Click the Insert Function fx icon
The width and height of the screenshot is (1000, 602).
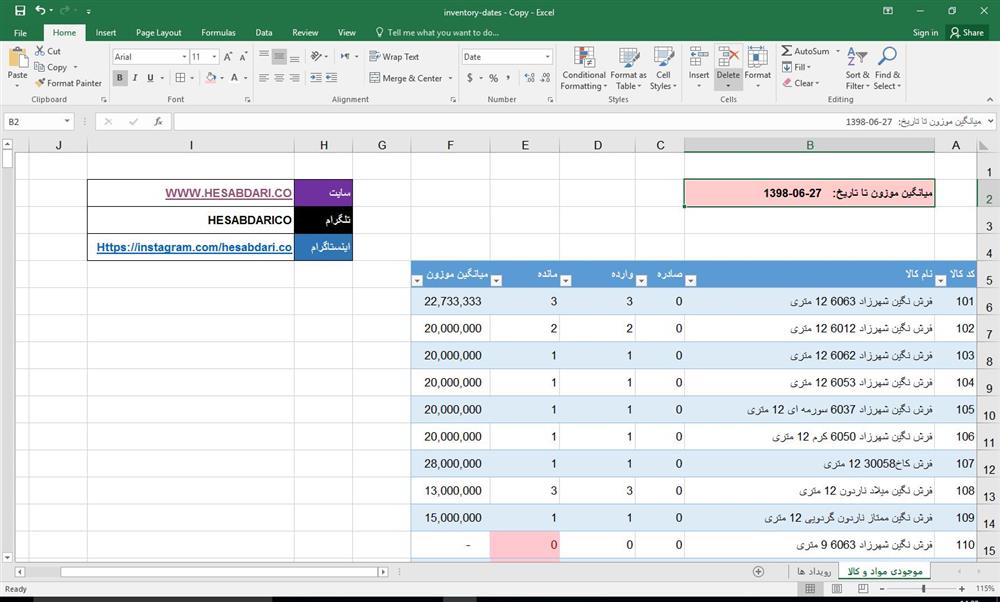(x=158, y=121)
